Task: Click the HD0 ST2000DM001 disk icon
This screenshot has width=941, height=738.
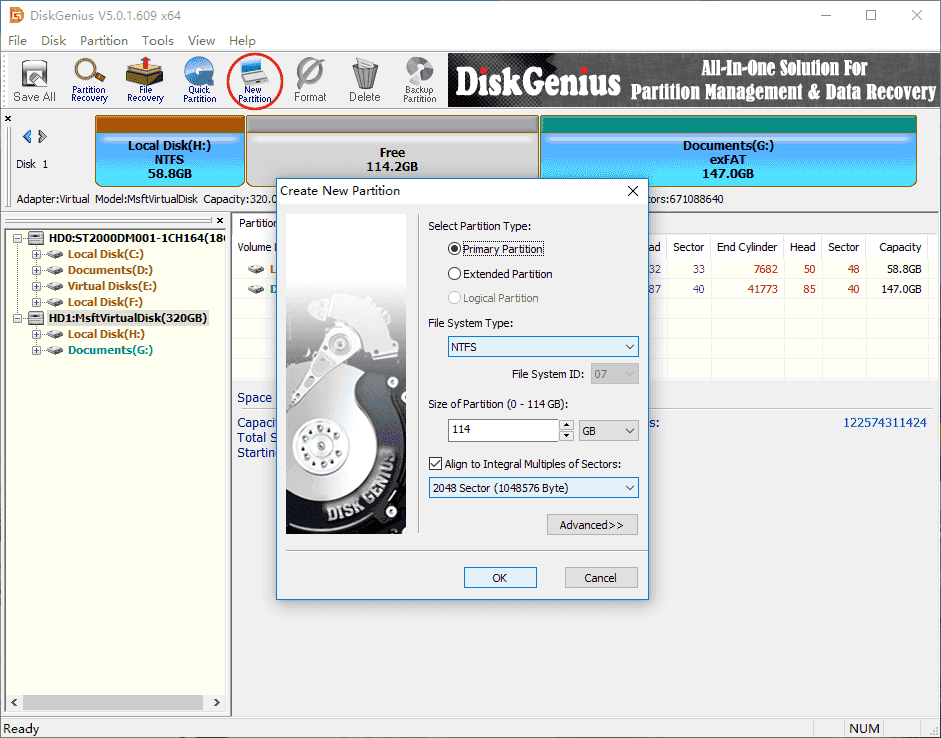Action: click(x=36, y=238)
